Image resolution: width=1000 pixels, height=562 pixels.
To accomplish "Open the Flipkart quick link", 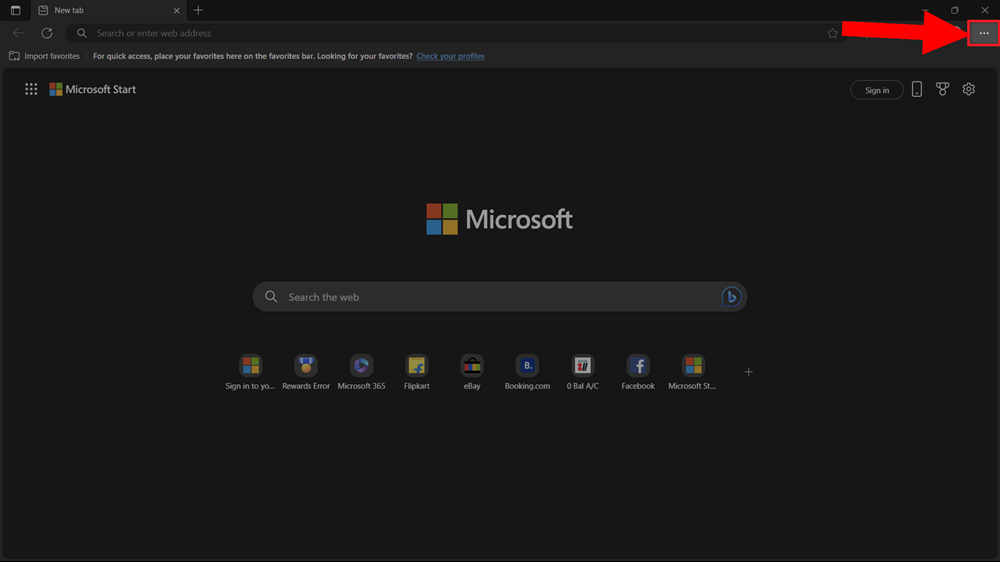I will 416,372.
